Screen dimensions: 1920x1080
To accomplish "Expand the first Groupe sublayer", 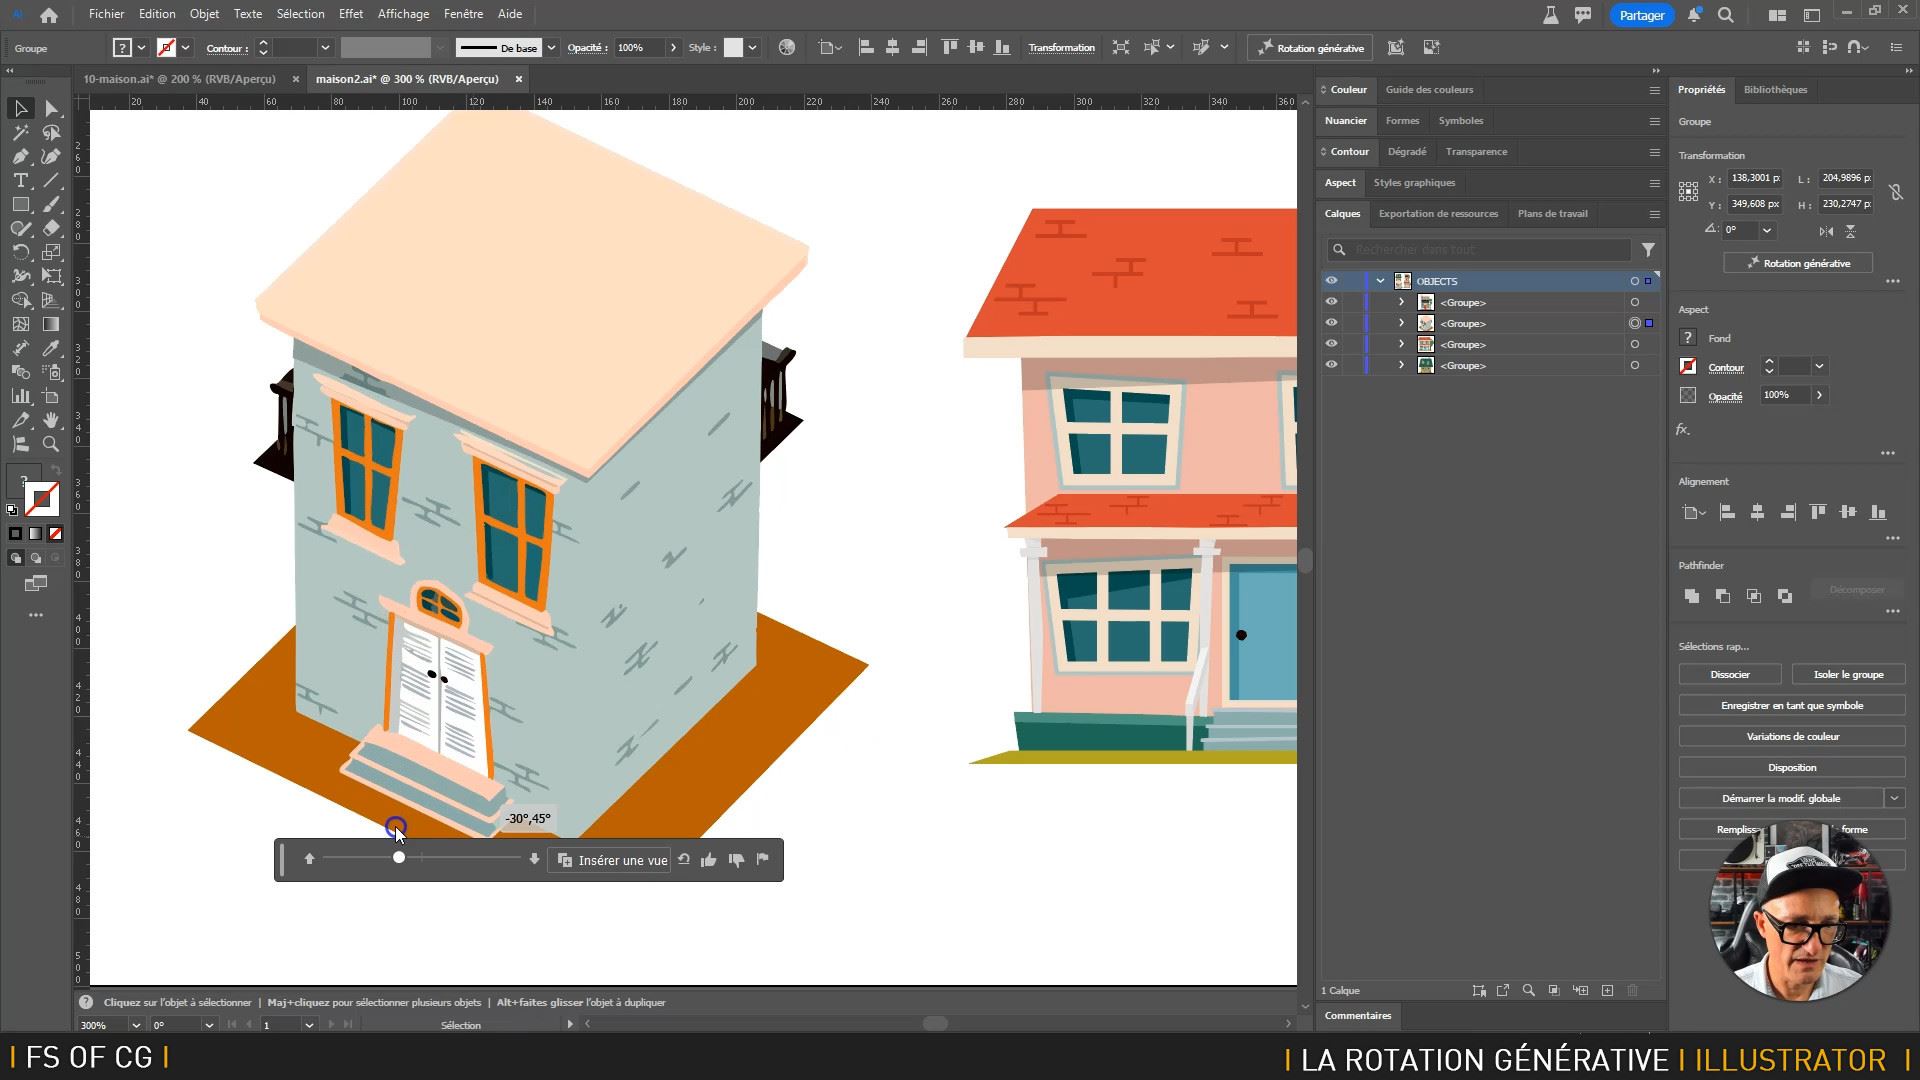I will pos(1401,302).
